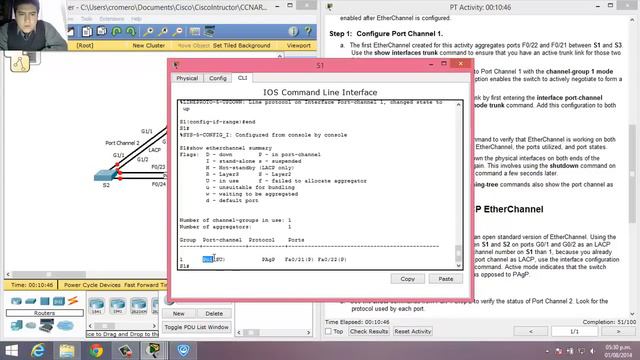Click the volume speaker tray icon
Viewport: 640px width, 360px height.
click(x=593, y=351)
